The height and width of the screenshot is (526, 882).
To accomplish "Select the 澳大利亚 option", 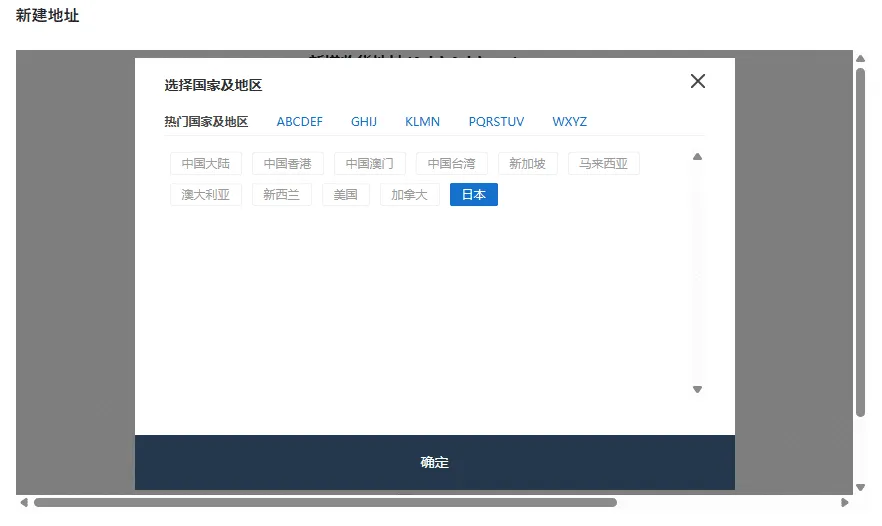I will pyautogui.click(x=206, y=195).
